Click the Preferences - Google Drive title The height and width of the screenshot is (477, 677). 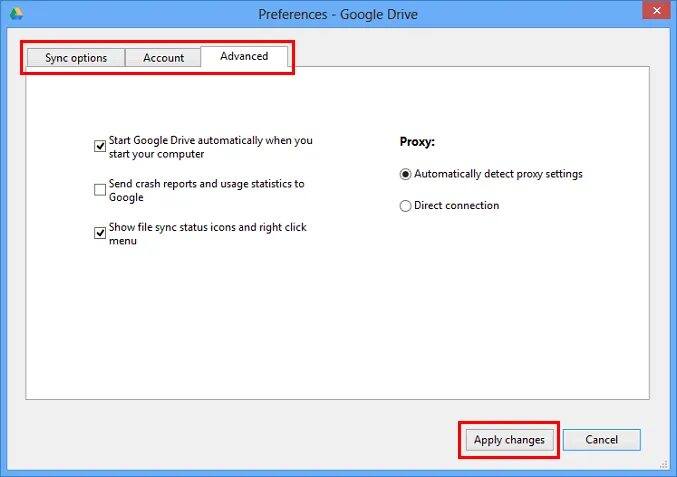click(x=338, y=14)
